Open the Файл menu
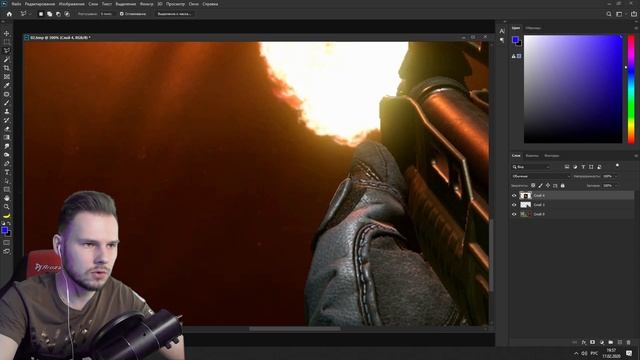 [x=17, y=4]
